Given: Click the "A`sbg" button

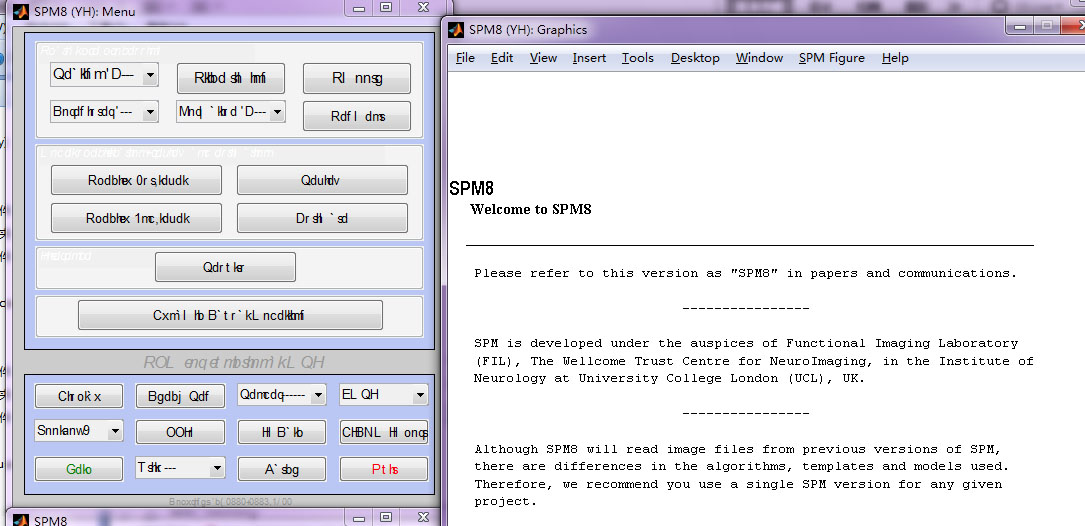Looking at the screenshot, I should tap(282, 469).
